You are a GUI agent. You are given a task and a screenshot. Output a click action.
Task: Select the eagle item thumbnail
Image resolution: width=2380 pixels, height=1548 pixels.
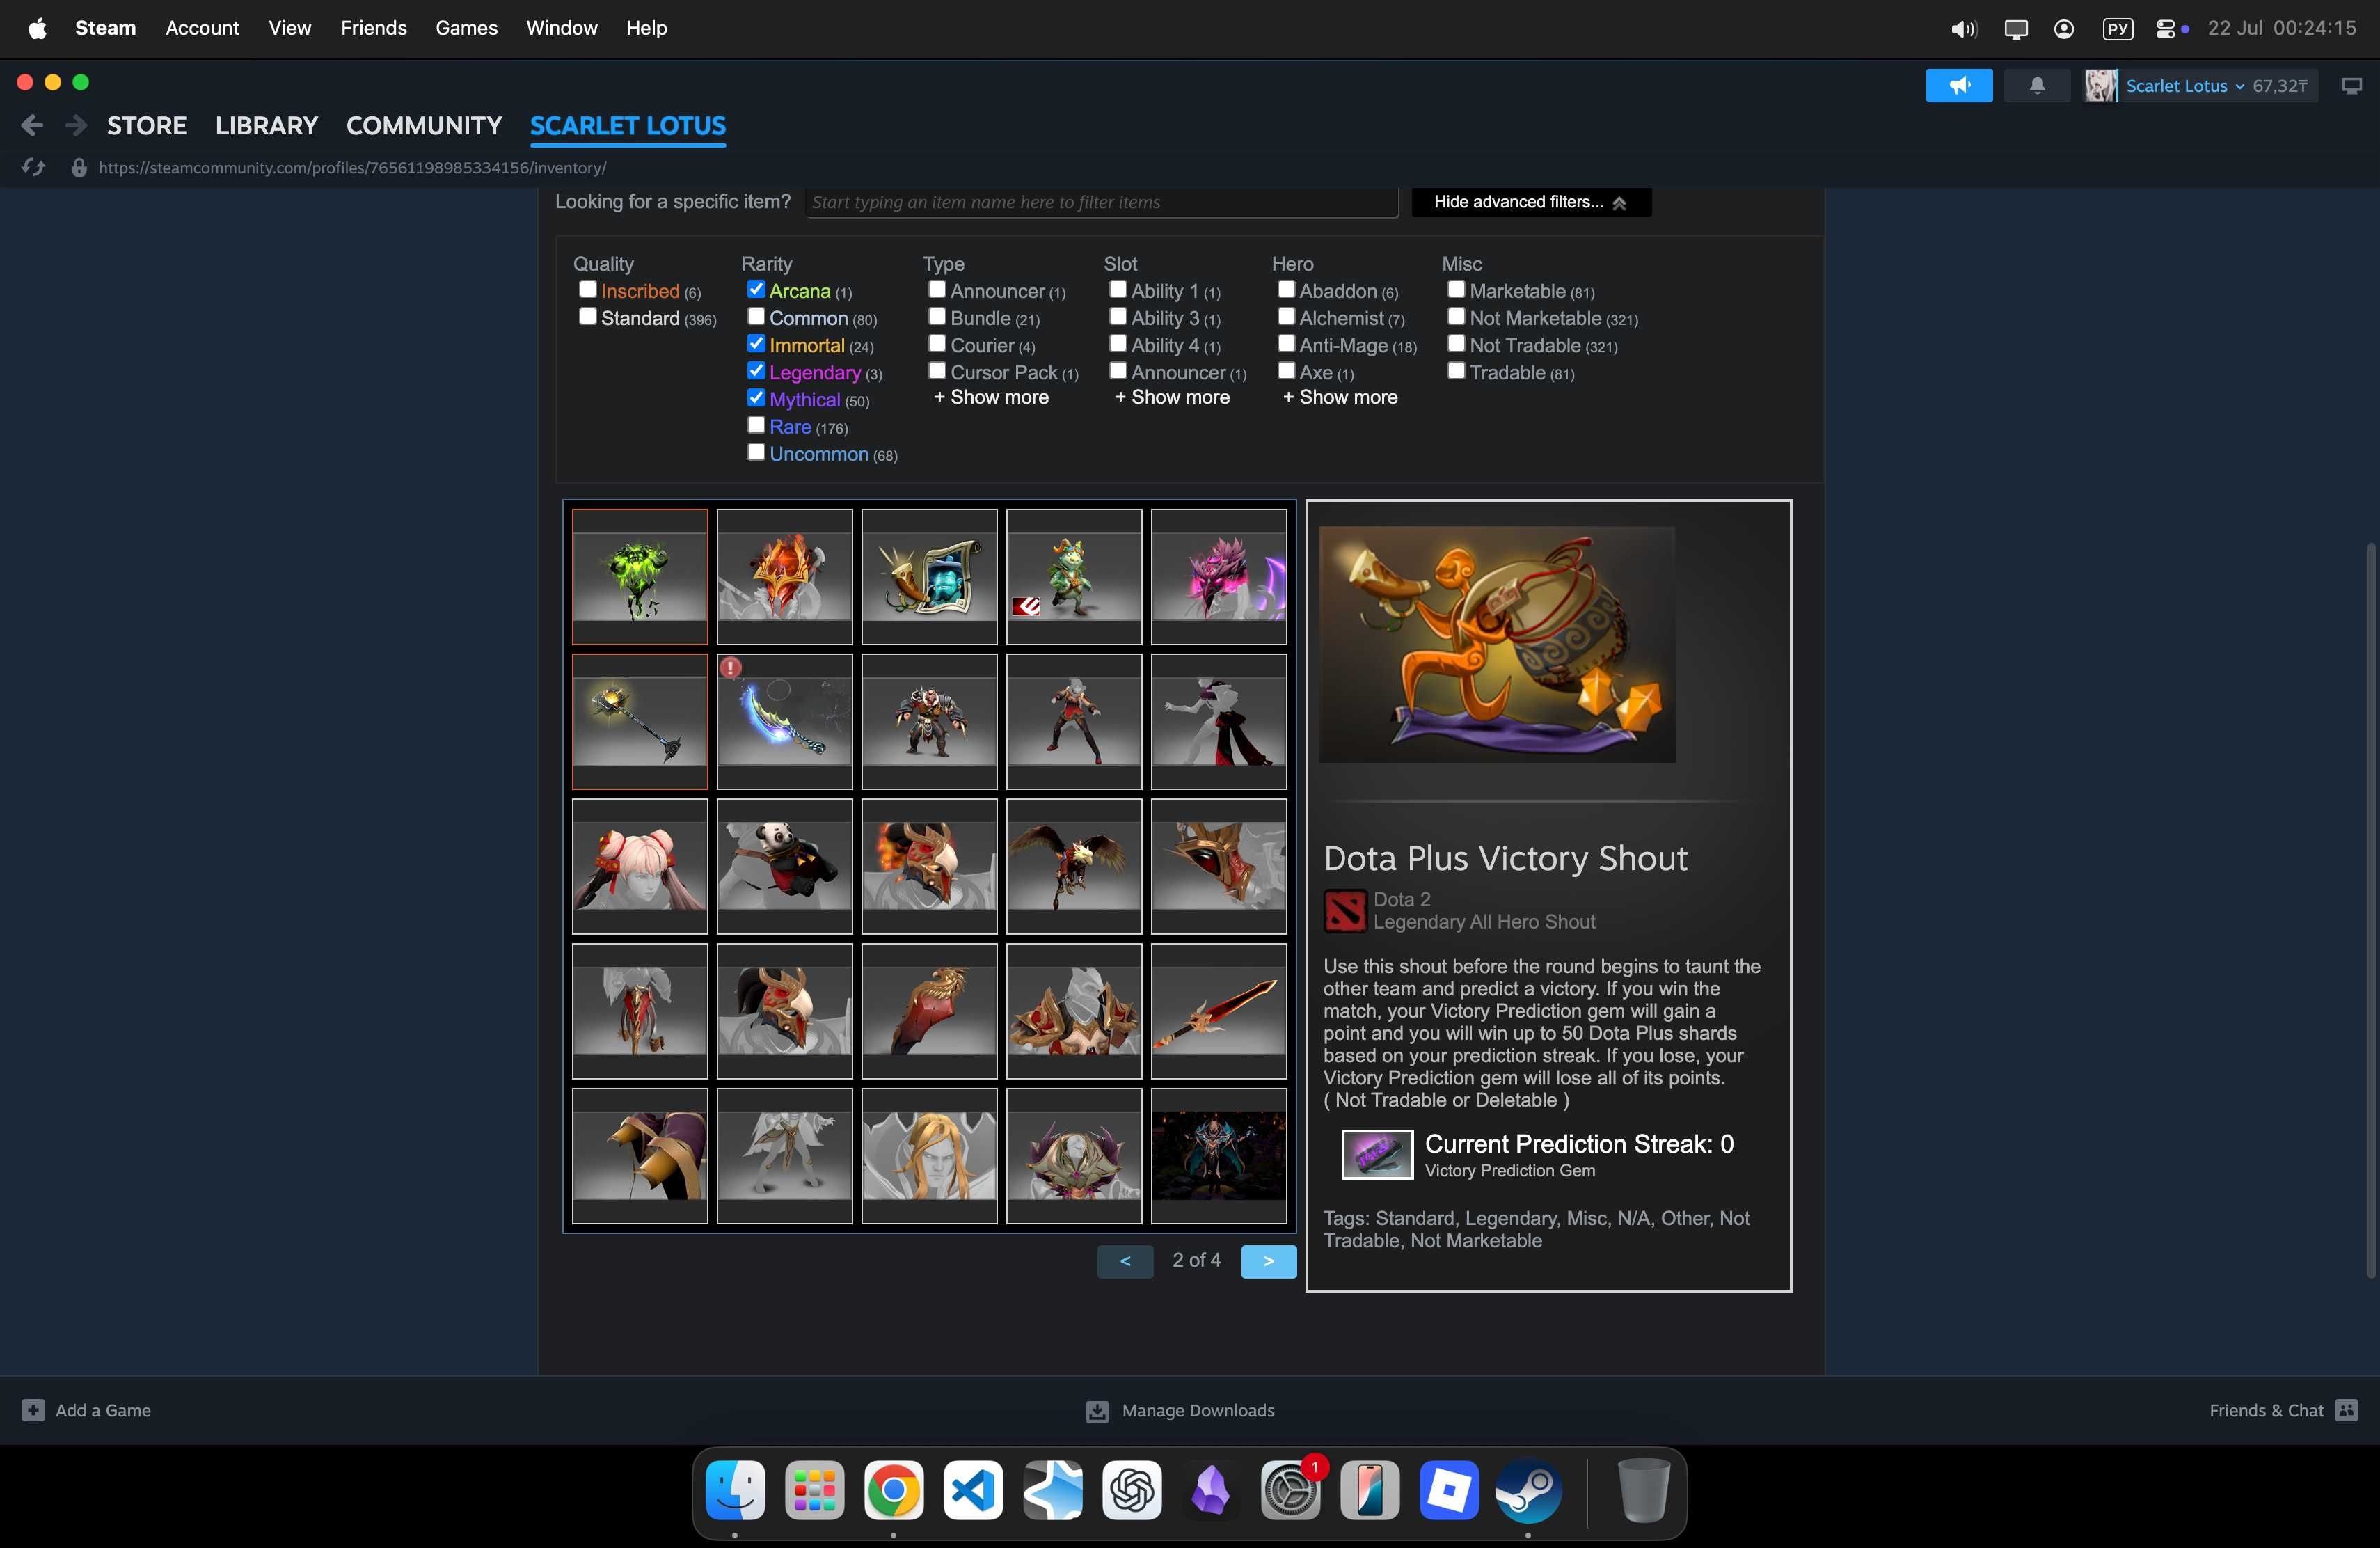1074,866
